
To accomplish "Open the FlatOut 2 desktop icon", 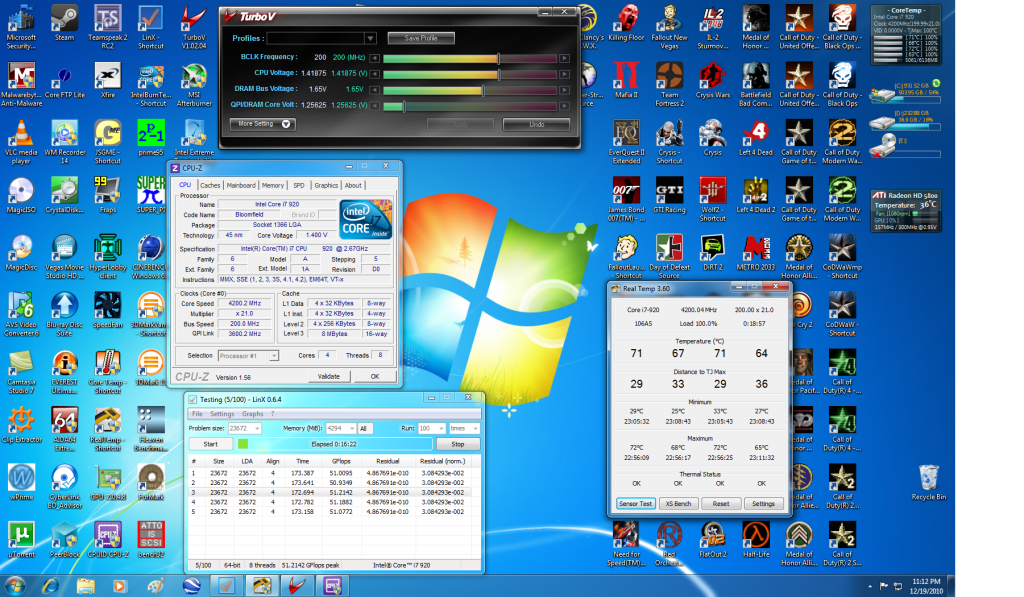I will click(x=712, y=540).
